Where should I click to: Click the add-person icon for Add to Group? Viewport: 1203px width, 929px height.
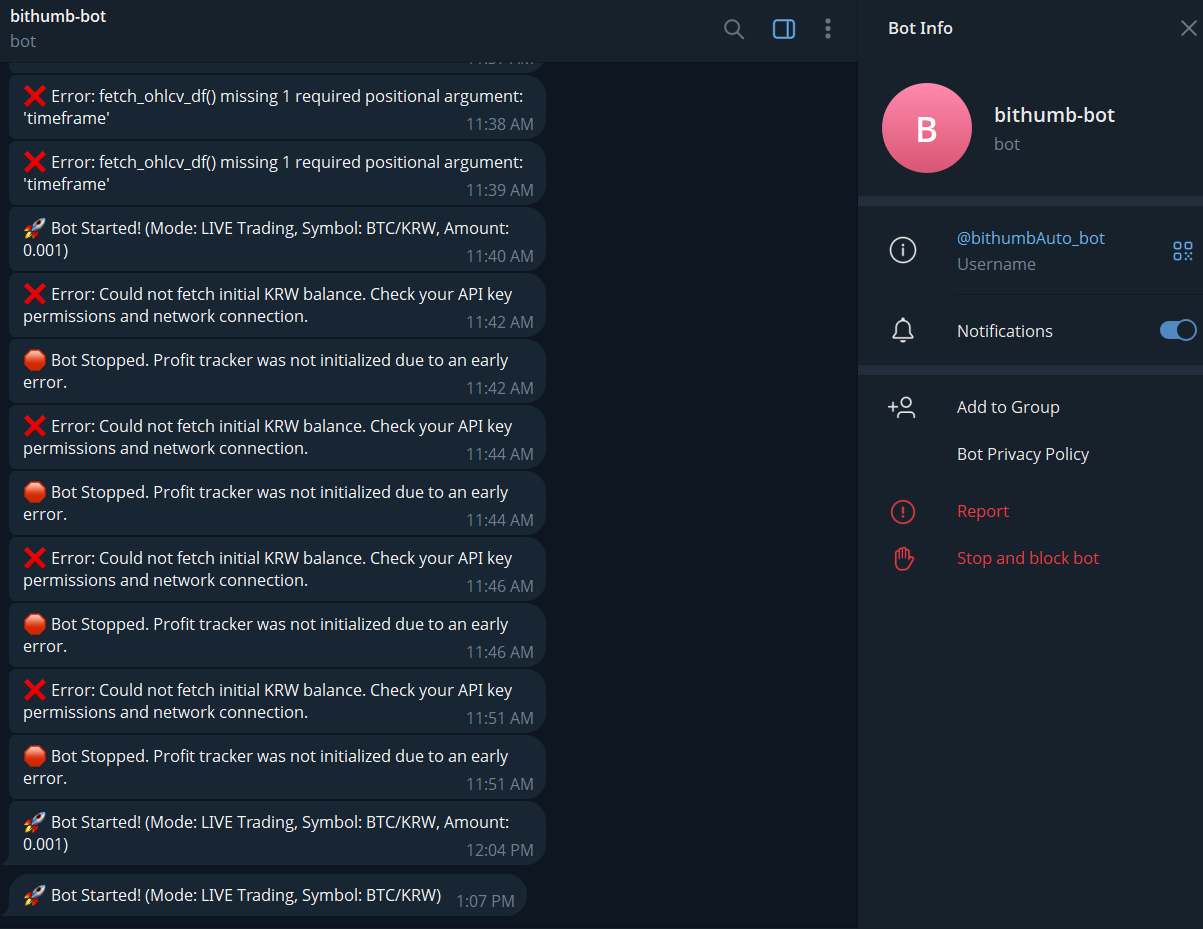coord(901,407)
